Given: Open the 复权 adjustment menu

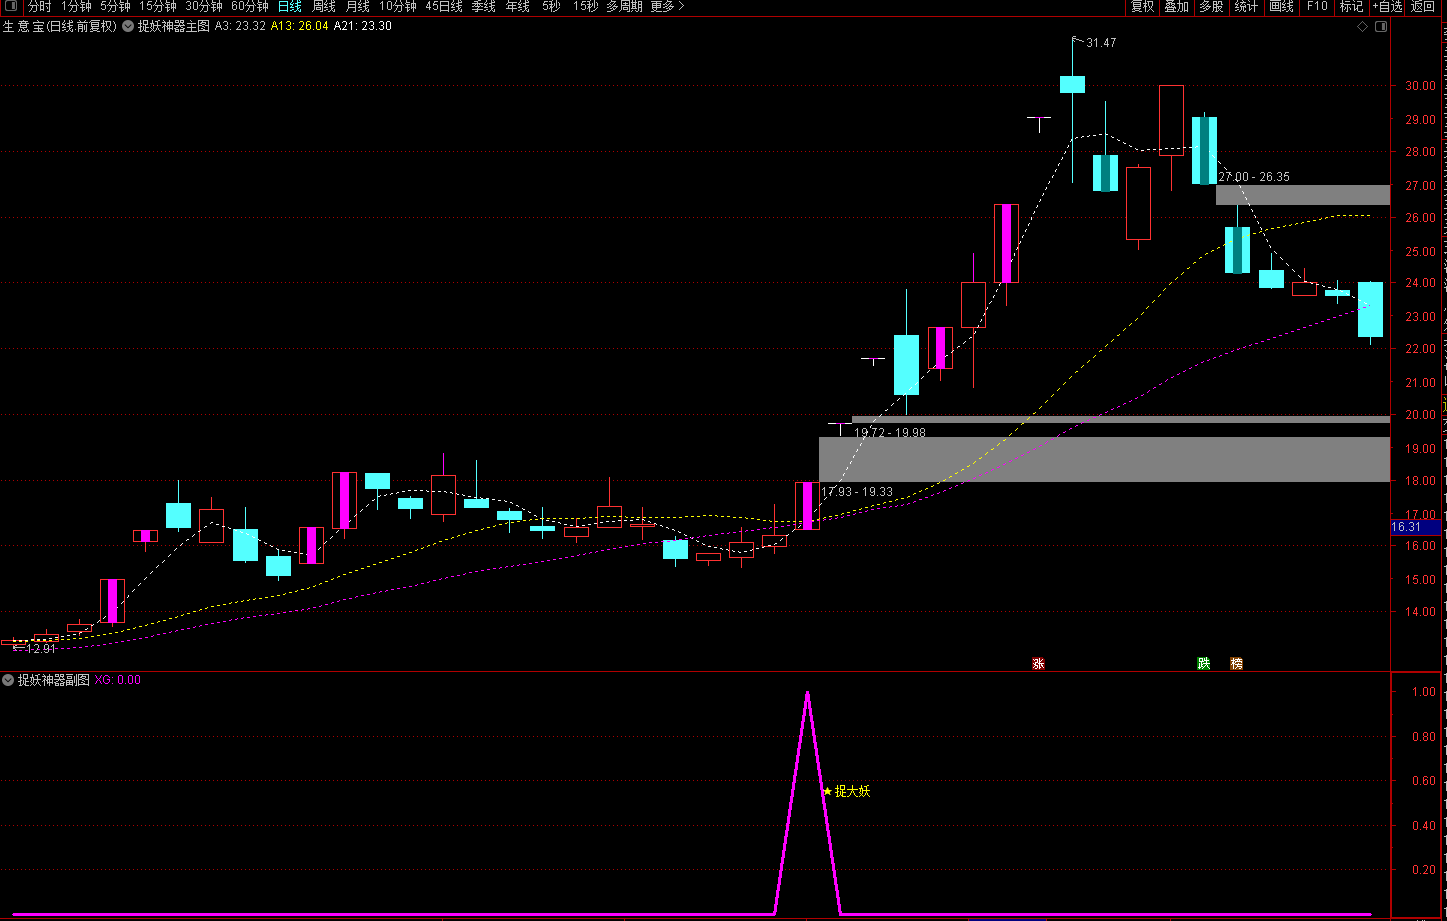Looking at the screenshot, I should point(1142,7).
